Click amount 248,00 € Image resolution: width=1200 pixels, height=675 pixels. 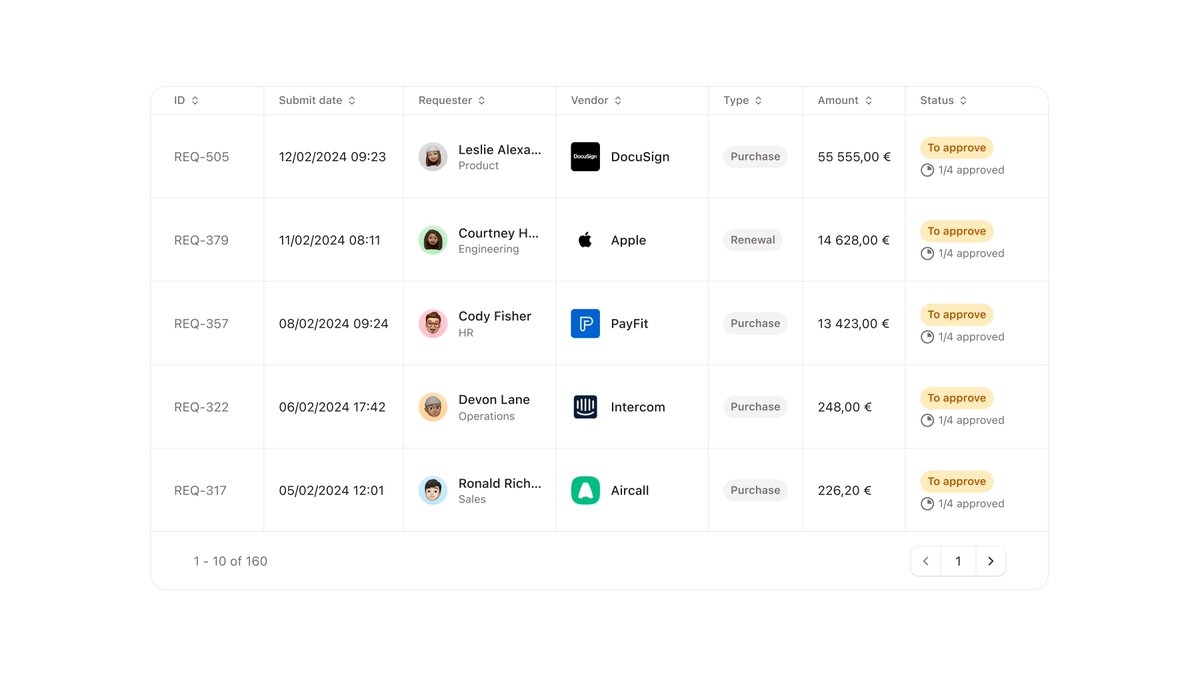(x=844, y=407)
